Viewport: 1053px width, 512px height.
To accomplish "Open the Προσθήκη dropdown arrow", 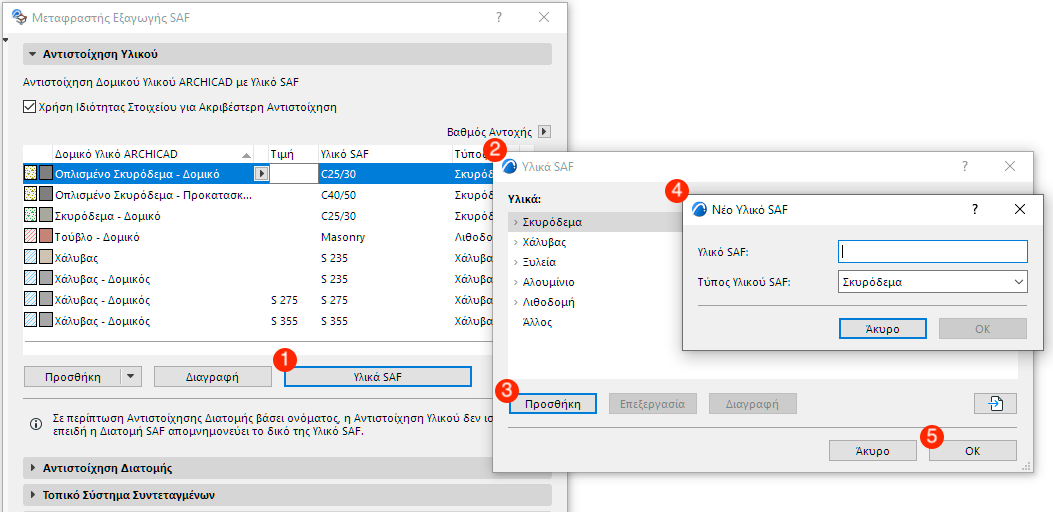I will 132,377.
